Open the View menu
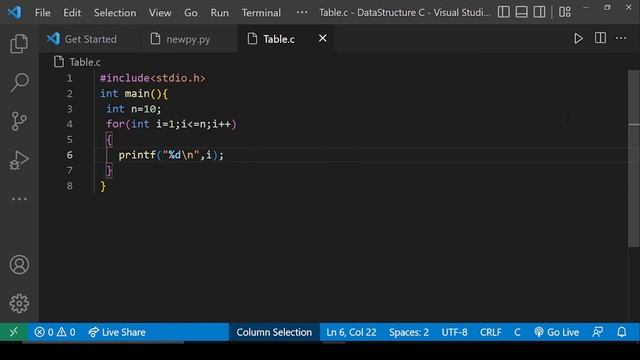 coord(160,13)
